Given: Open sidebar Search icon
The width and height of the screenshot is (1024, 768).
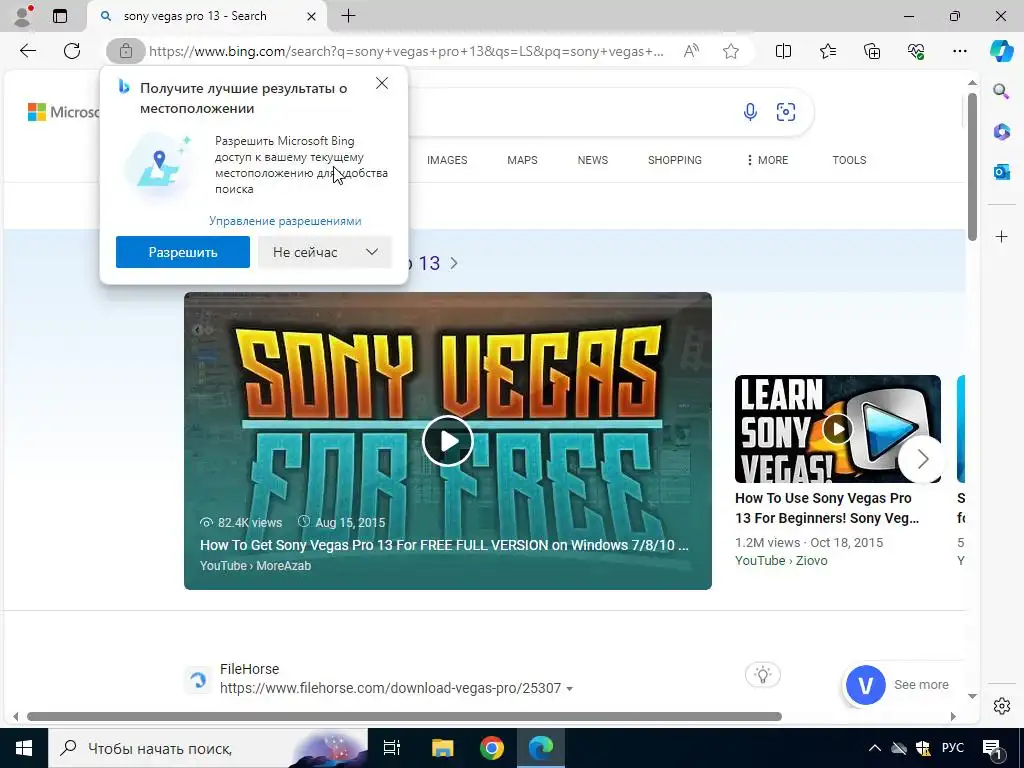Looking at the screenshot, I should (x=1001, y=91).
